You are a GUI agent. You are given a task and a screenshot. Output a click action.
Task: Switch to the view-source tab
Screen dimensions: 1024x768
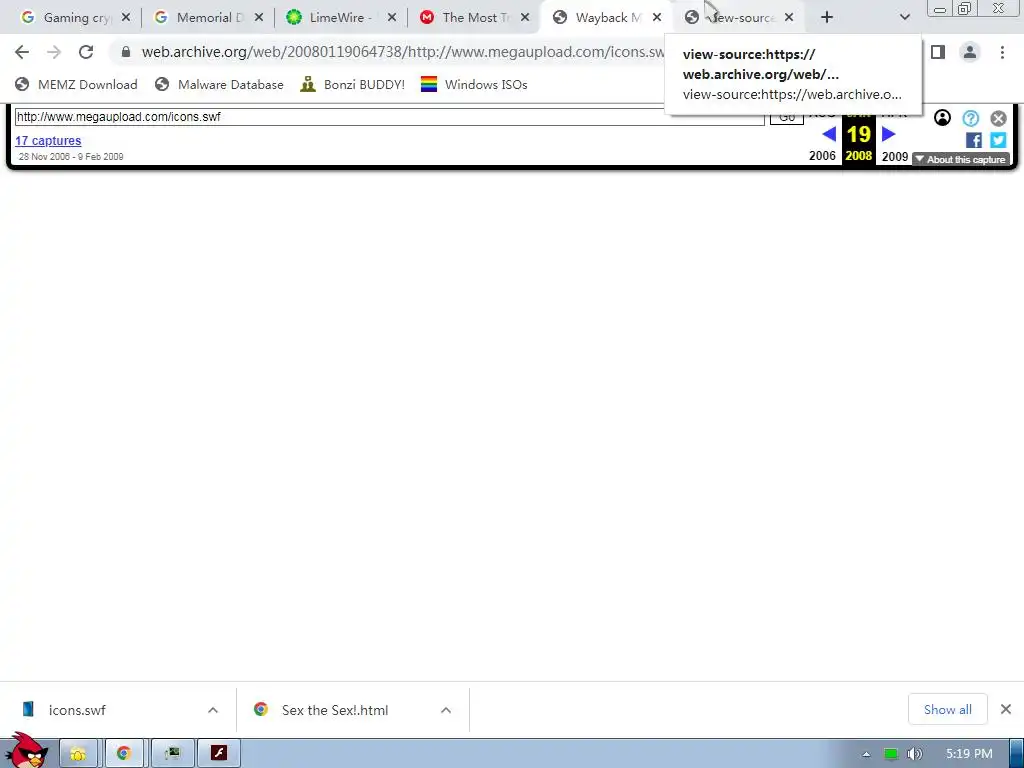(x=738, y=18)
